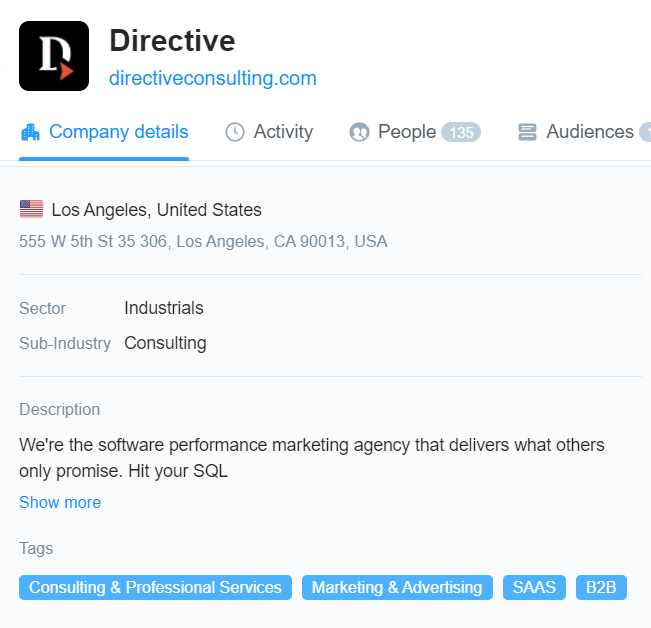Click the B2B tag
651x628 pixels.
coord(601,588)
